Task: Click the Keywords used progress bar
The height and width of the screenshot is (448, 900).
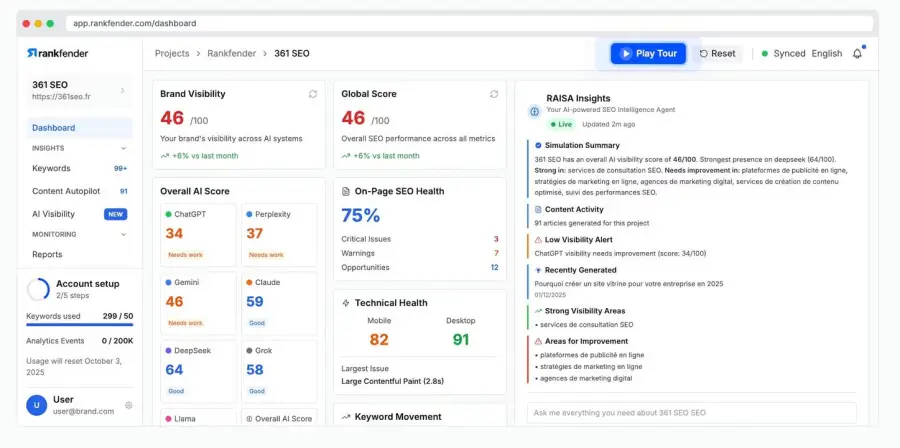Action: coord(79,325)
